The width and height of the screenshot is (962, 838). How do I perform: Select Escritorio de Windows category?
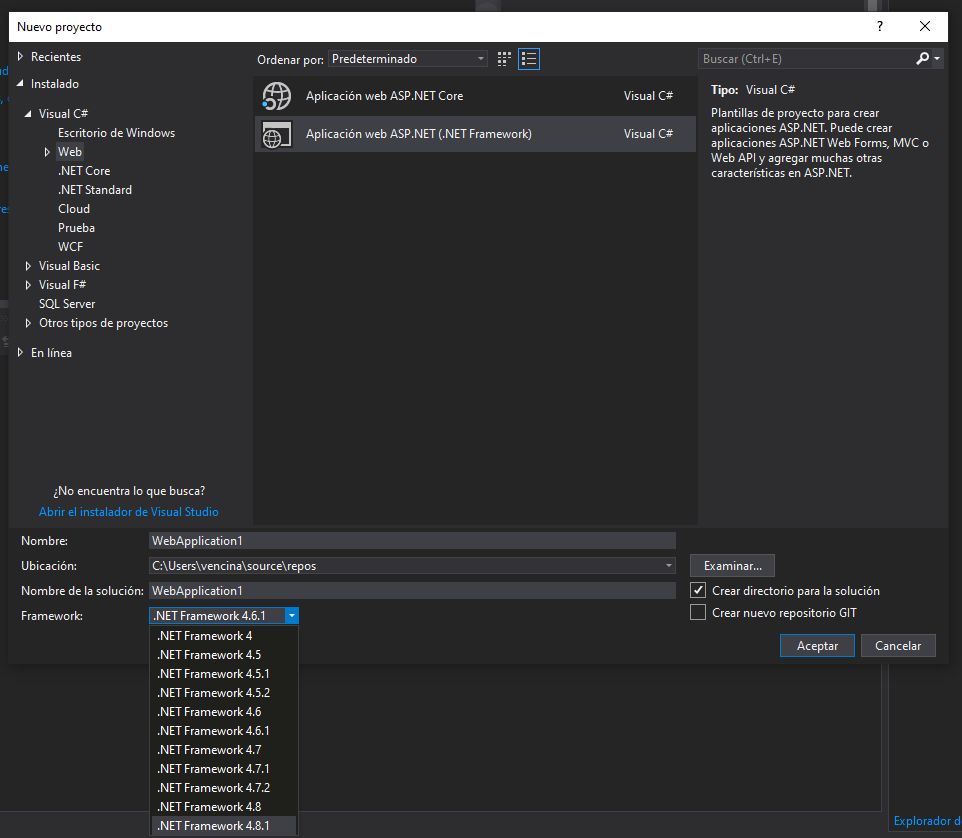(117, 133)
